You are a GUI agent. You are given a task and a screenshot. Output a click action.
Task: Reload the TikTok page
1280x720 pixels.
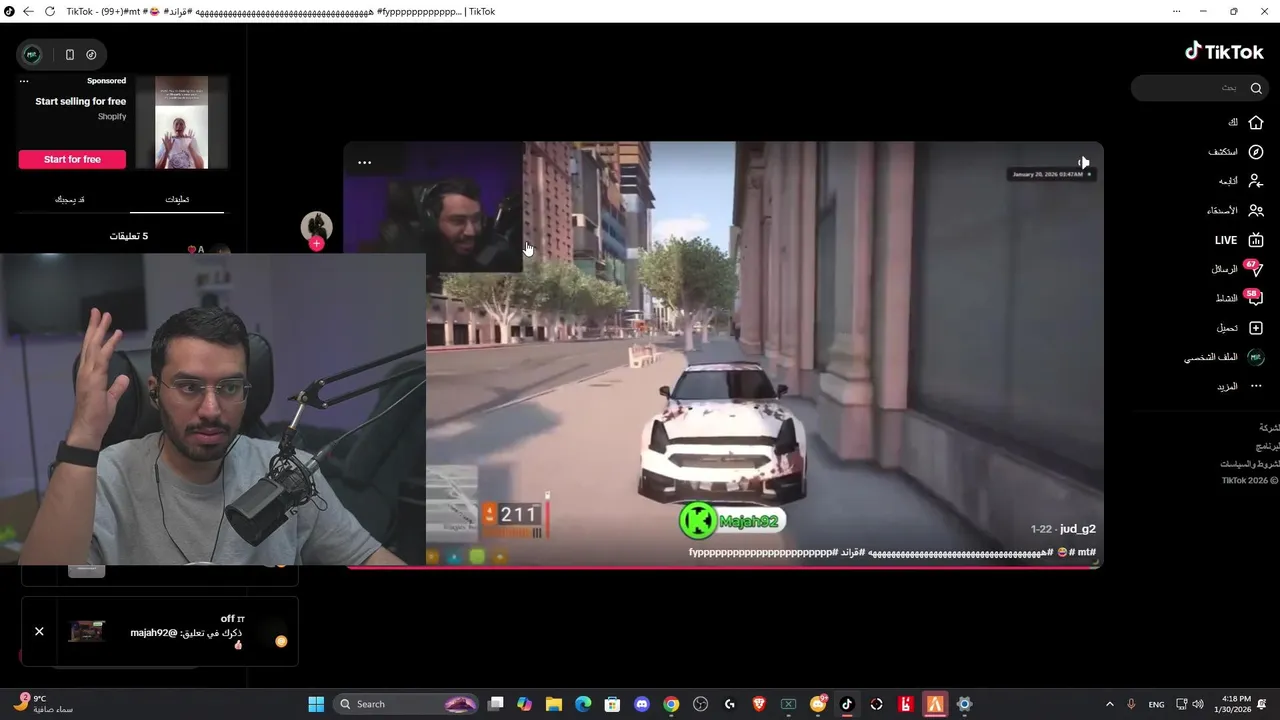pos(49,11)
